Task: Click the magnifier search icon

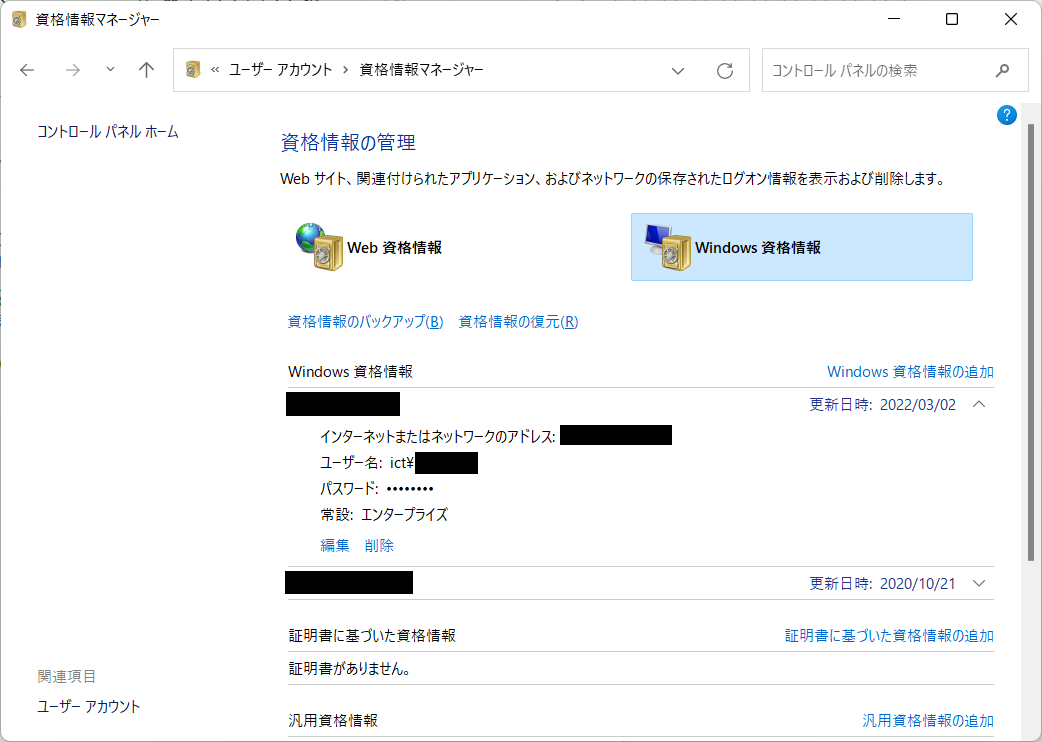Action: [x=1002, y=70]
